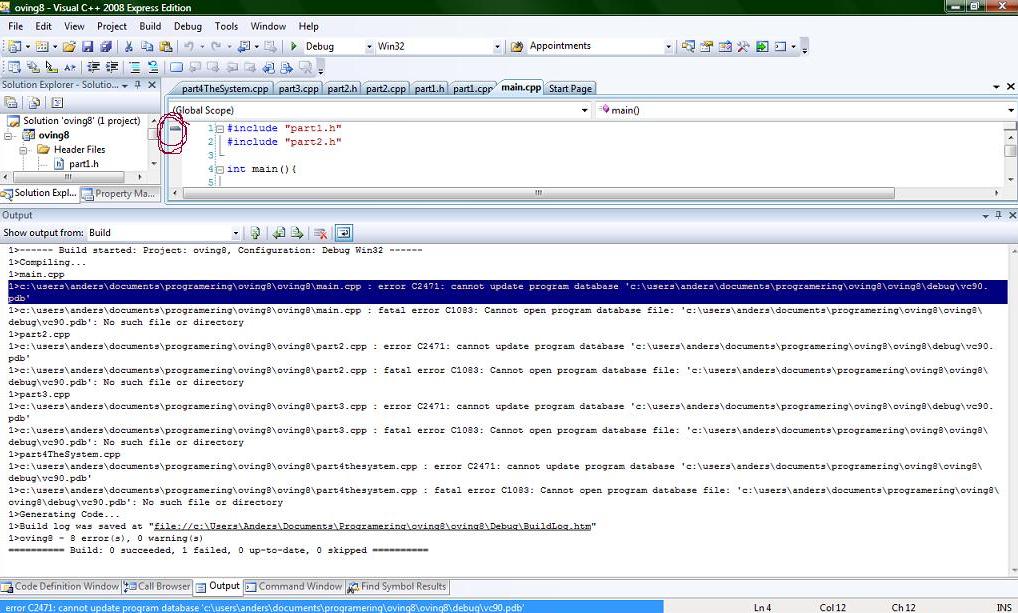Open the Build menu
Screen dimensions: 1018x613
(x=150, y=26)
